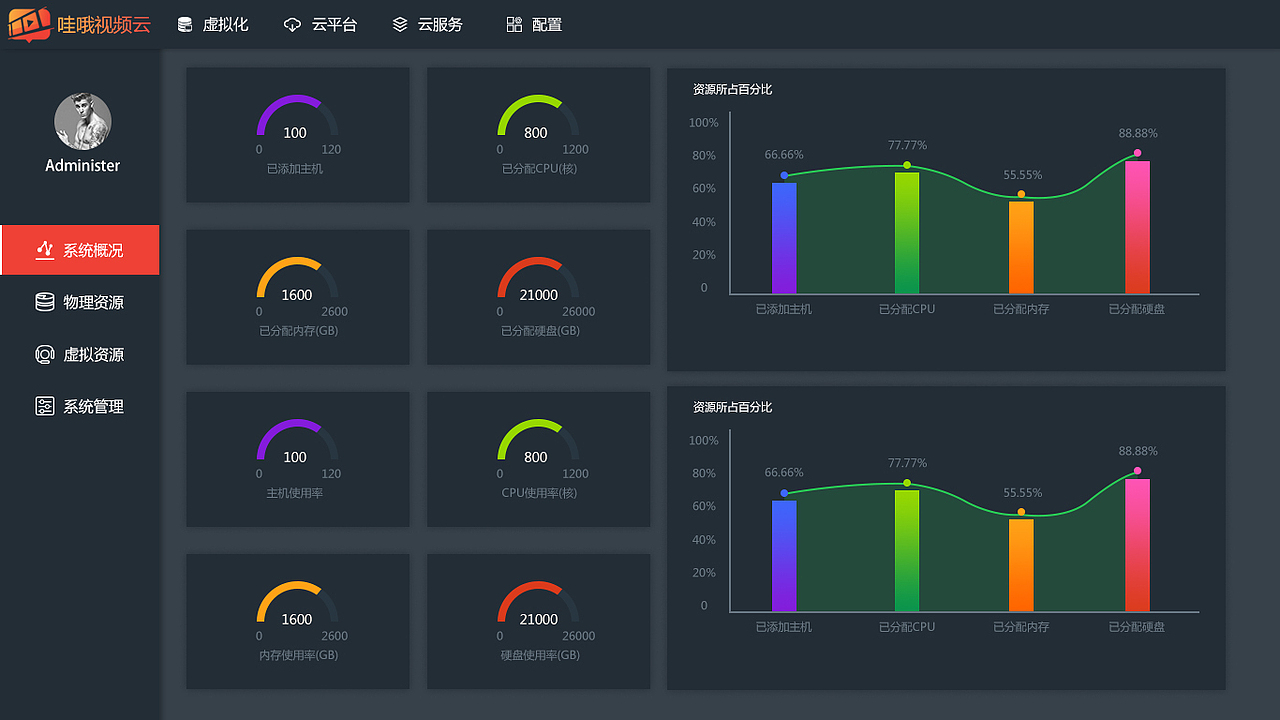Click the orange 已分配内存 bar in lower chart
Viewport: 1280px width, 720px height.
[x=1021, y=566]
